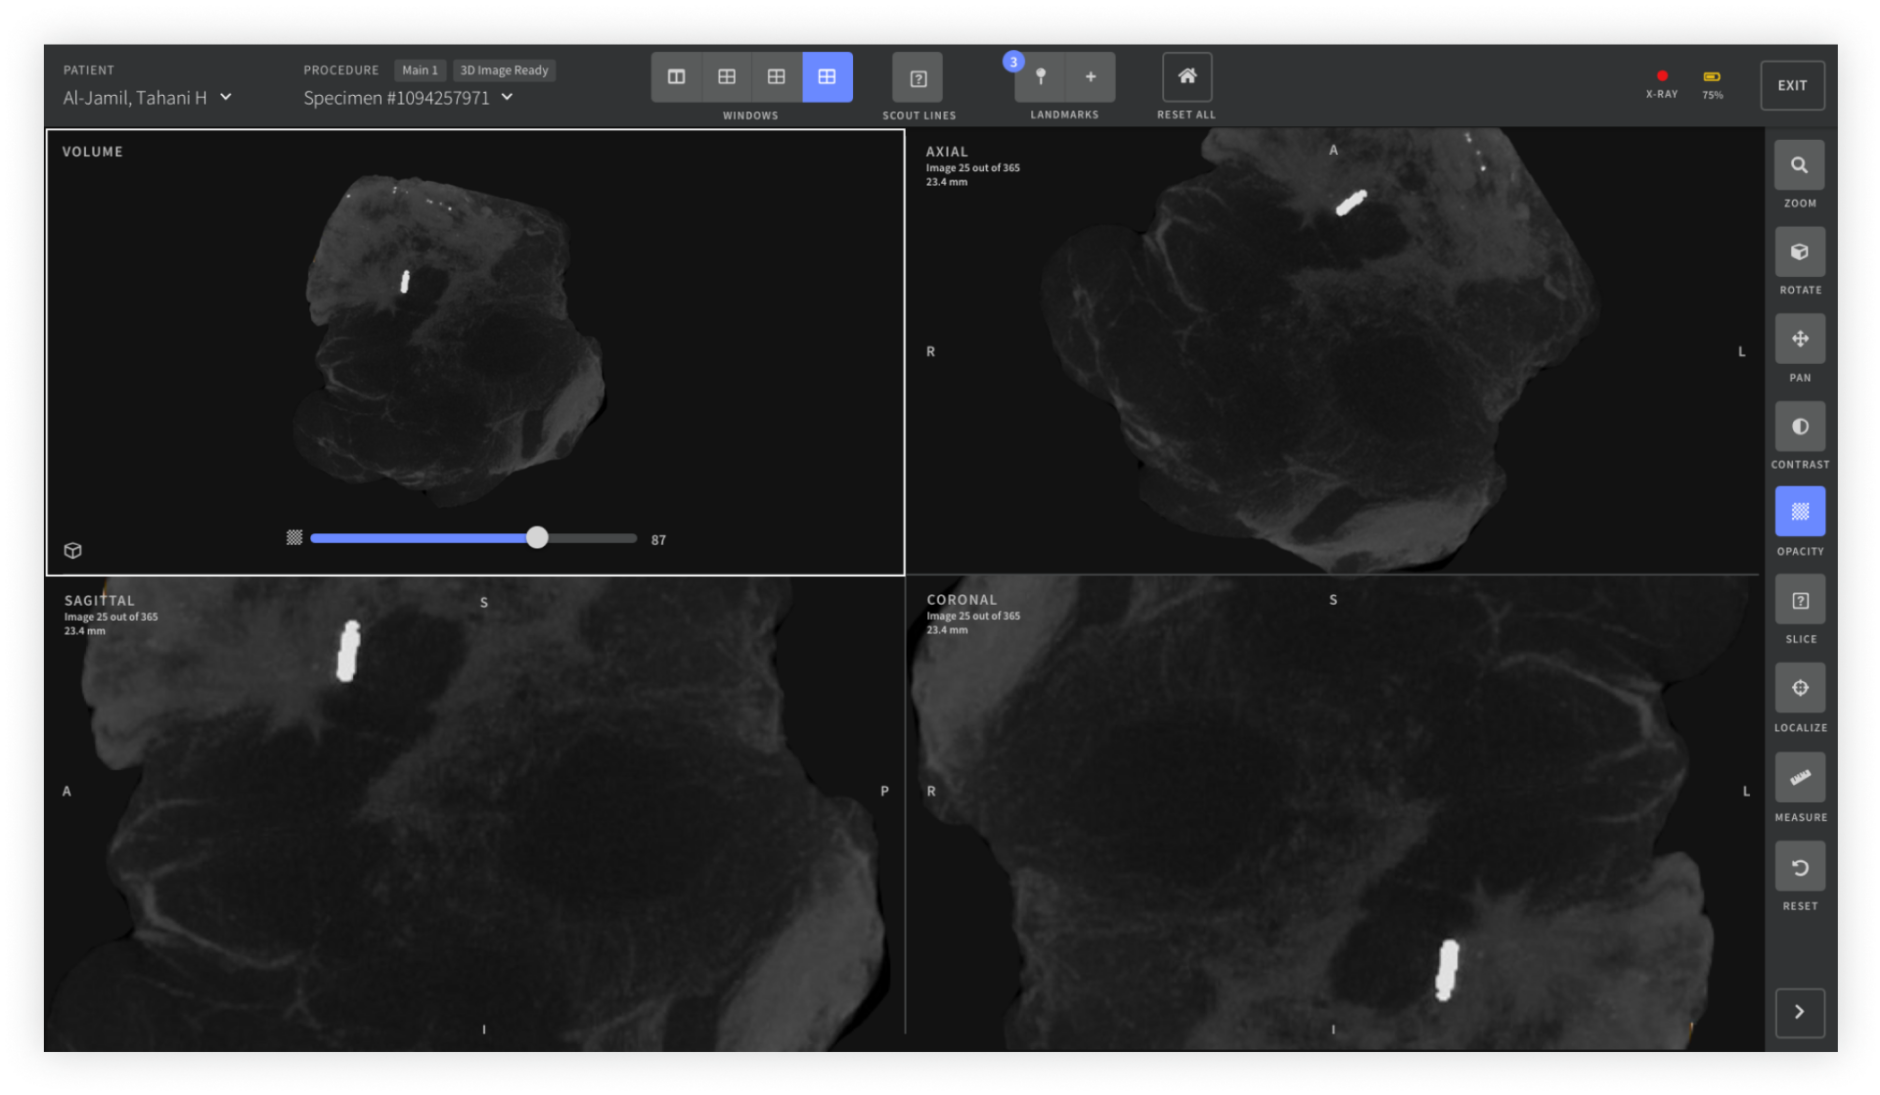Toggle the Slice tool
The width and height of the screenshot is (1880, 1095).
point(1799,601)
